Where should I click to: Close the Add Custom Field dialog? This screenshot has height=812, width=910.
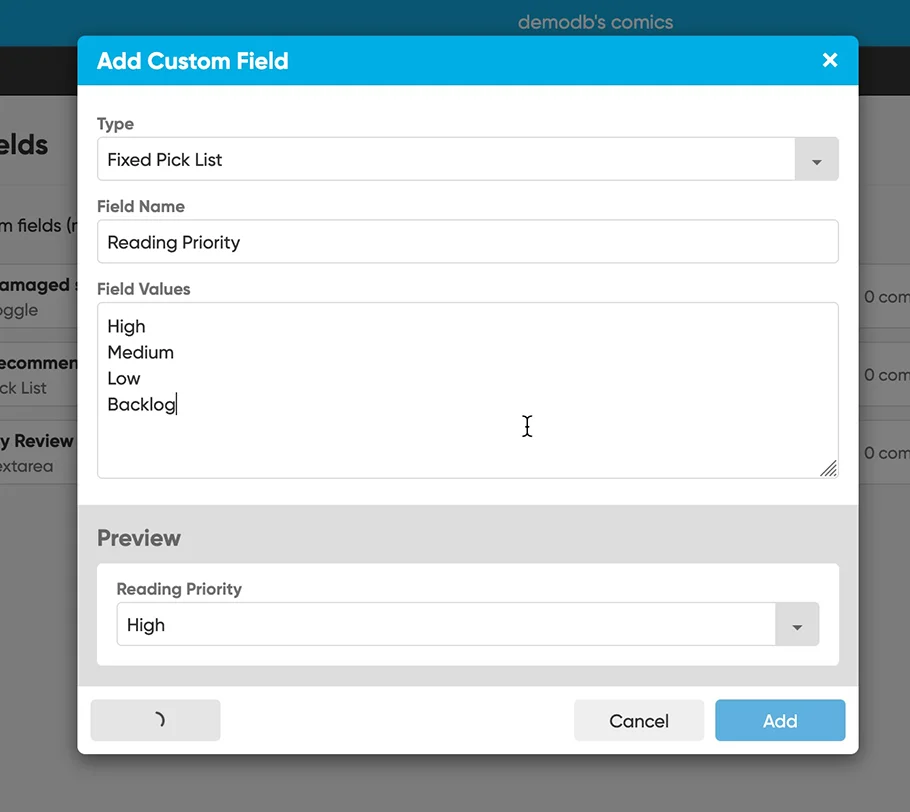pos(829,60)
